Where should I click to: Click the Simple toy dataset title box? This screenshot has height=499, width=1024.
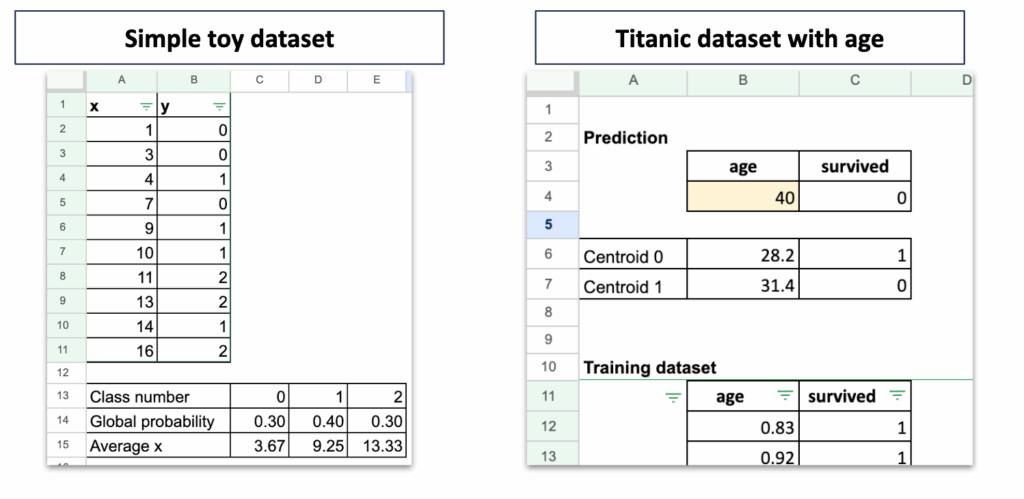pos(229,38)
